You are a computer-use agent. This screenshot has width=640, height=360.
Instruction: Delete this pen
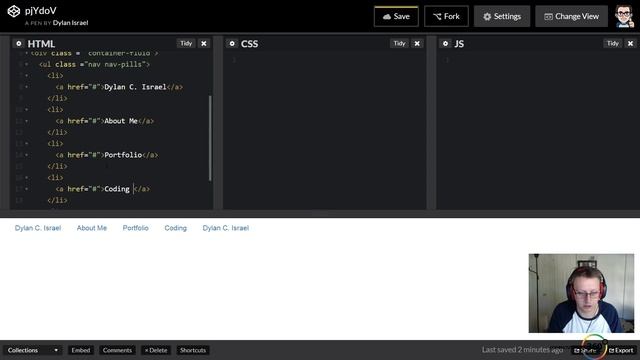coord(156,350)
